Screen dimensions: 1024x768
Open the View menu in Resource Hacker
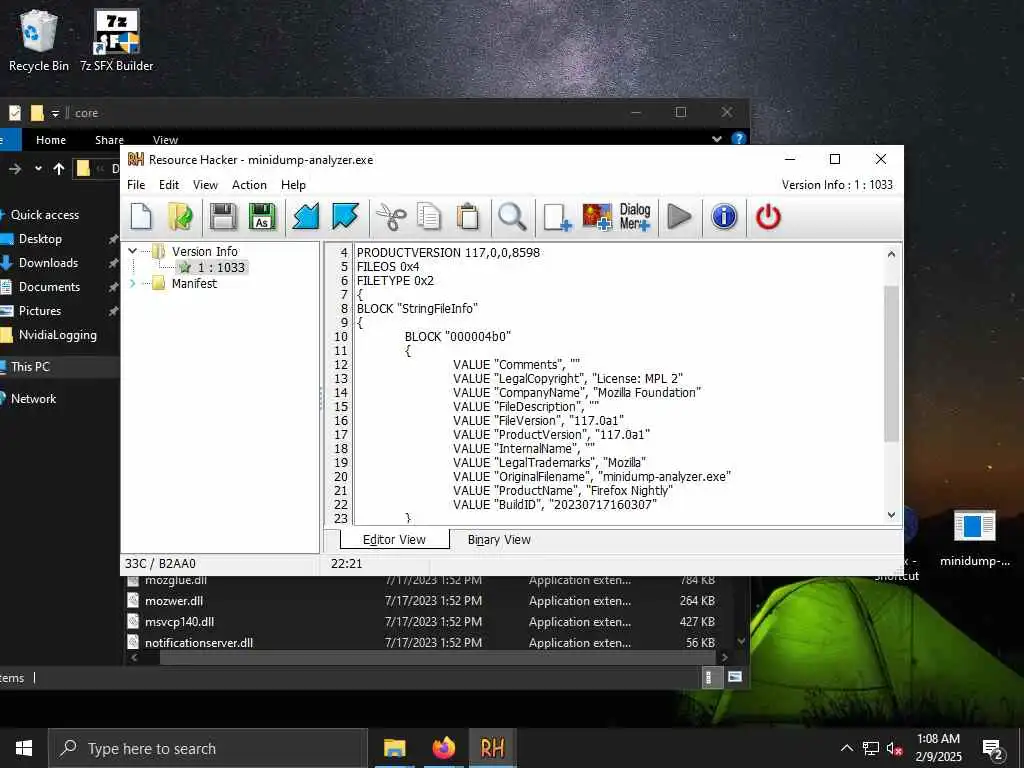click(x=205, y=185)
